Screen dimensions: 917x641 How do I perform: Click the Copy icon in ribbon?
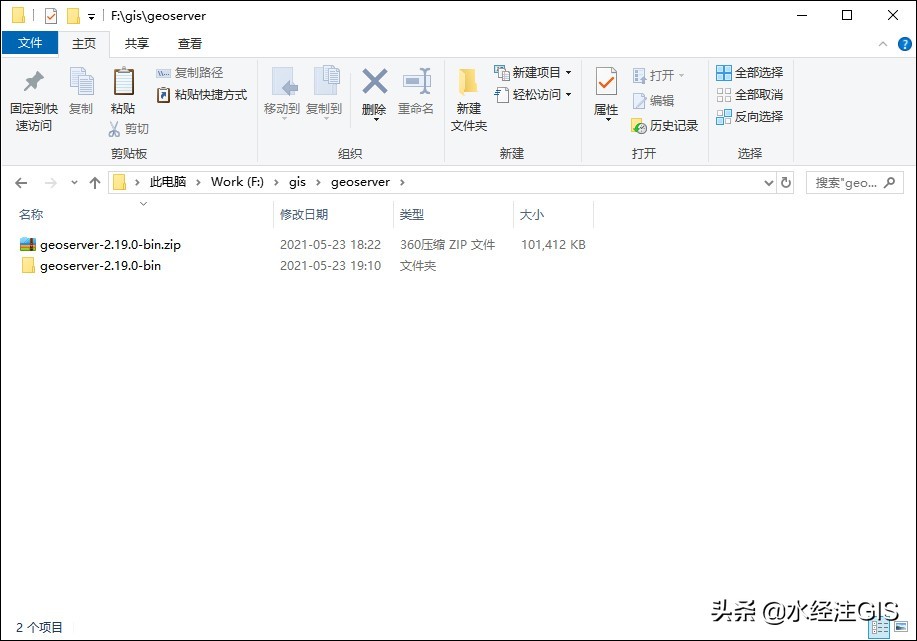click(81, 81)
